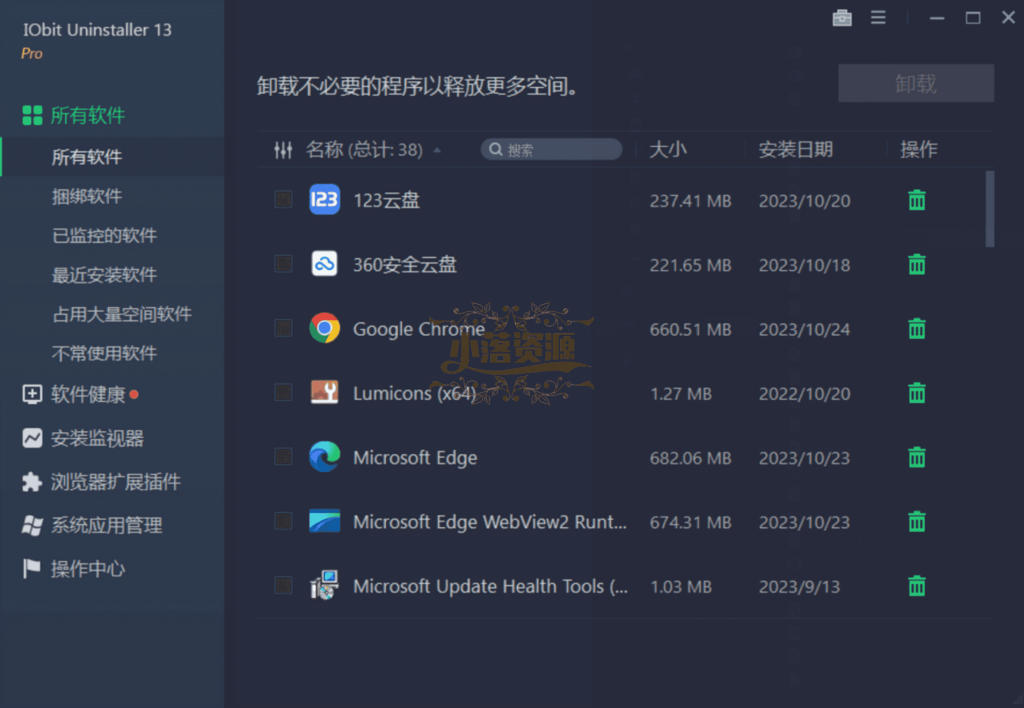Click trash icon for 123云盘

pos(917,200)
